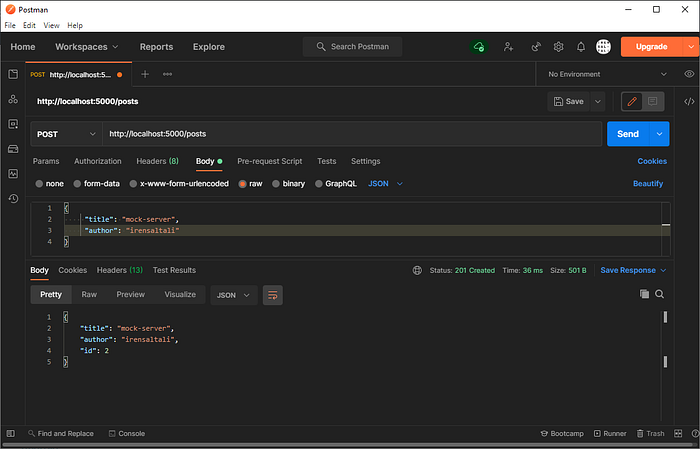Click the network globe icon near Status
The image size is (700, 449).
tap(417, 270)
